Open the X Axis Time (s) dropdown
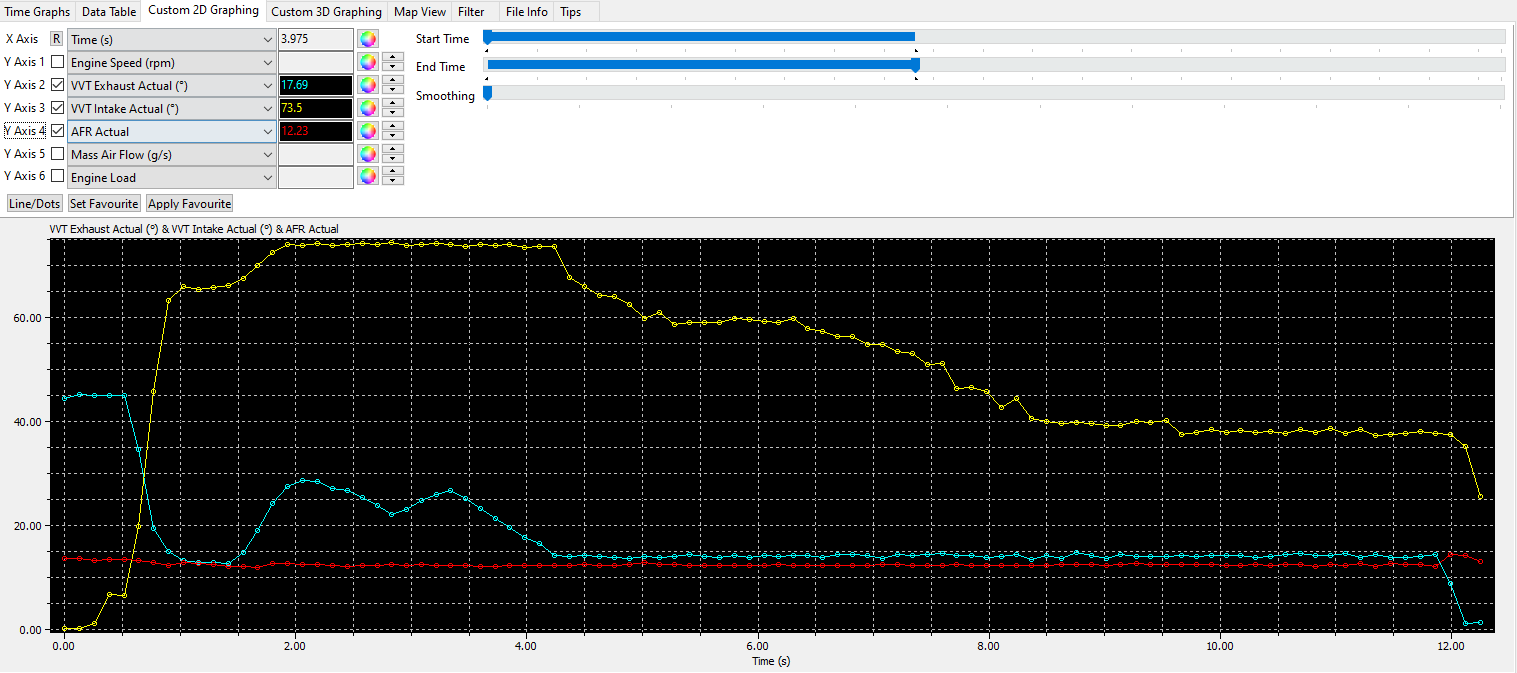 pos(171,39)
